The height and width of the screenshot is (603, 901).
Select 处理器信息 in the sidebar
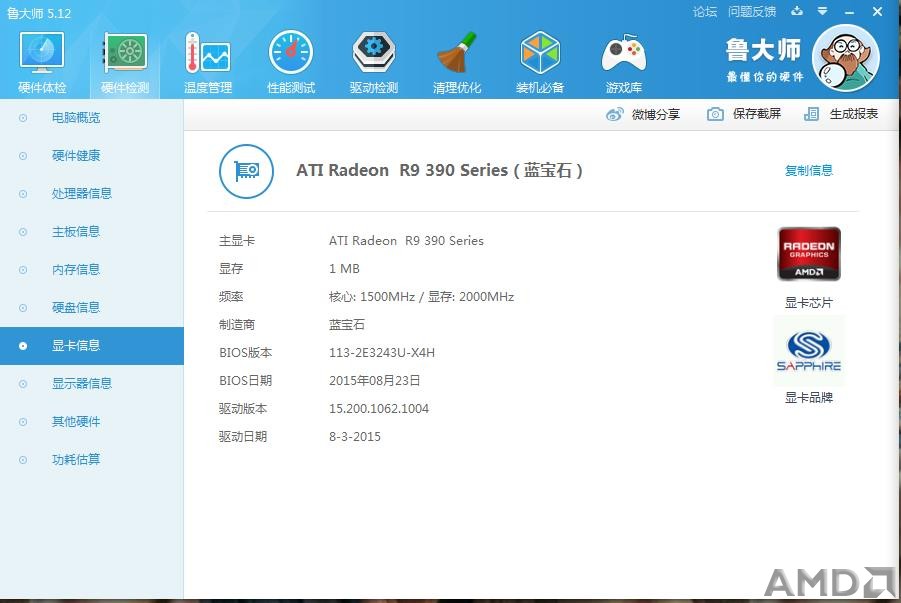(x=92, y=194)
